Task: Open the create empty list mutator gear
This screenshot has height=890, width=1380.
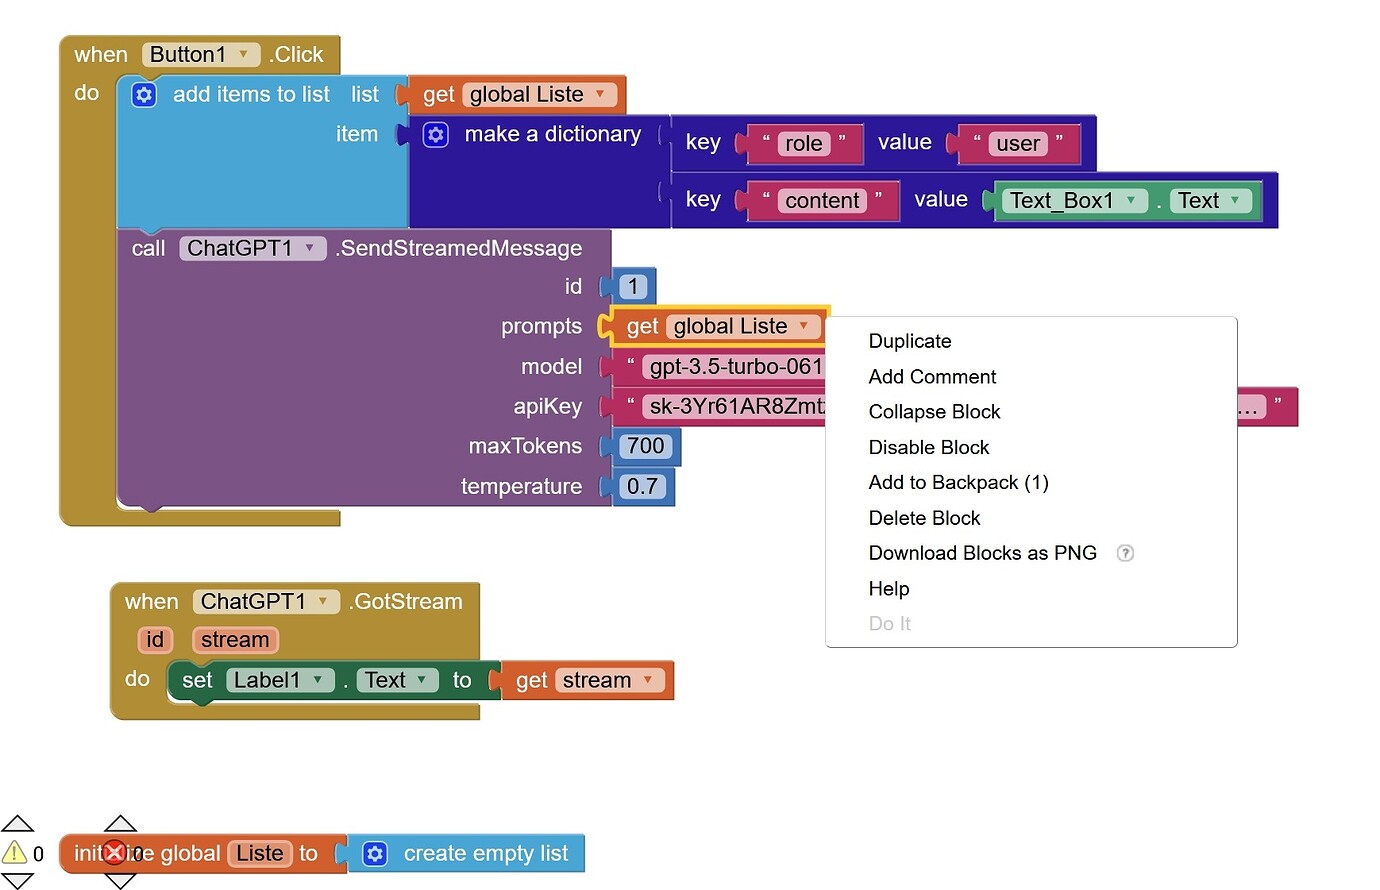Action: click(375, 854)
